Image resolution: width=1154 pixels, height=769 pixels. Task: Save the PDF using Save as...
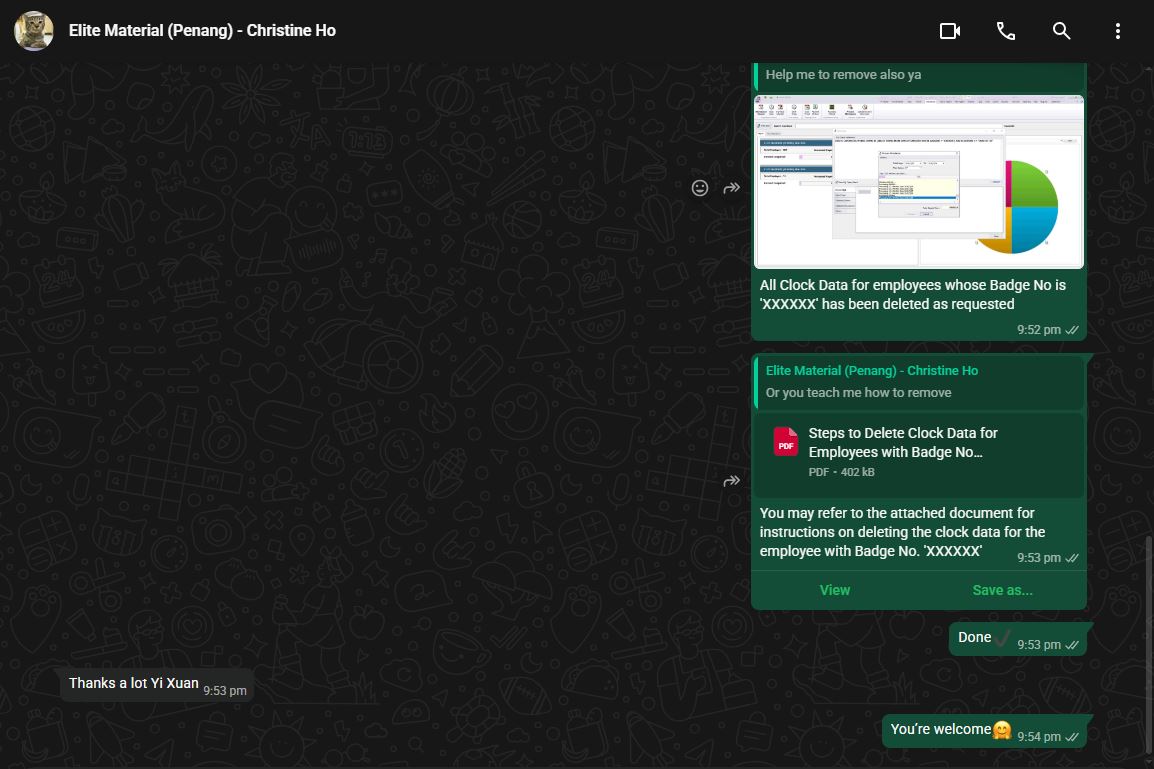(x=1002, y=590)
